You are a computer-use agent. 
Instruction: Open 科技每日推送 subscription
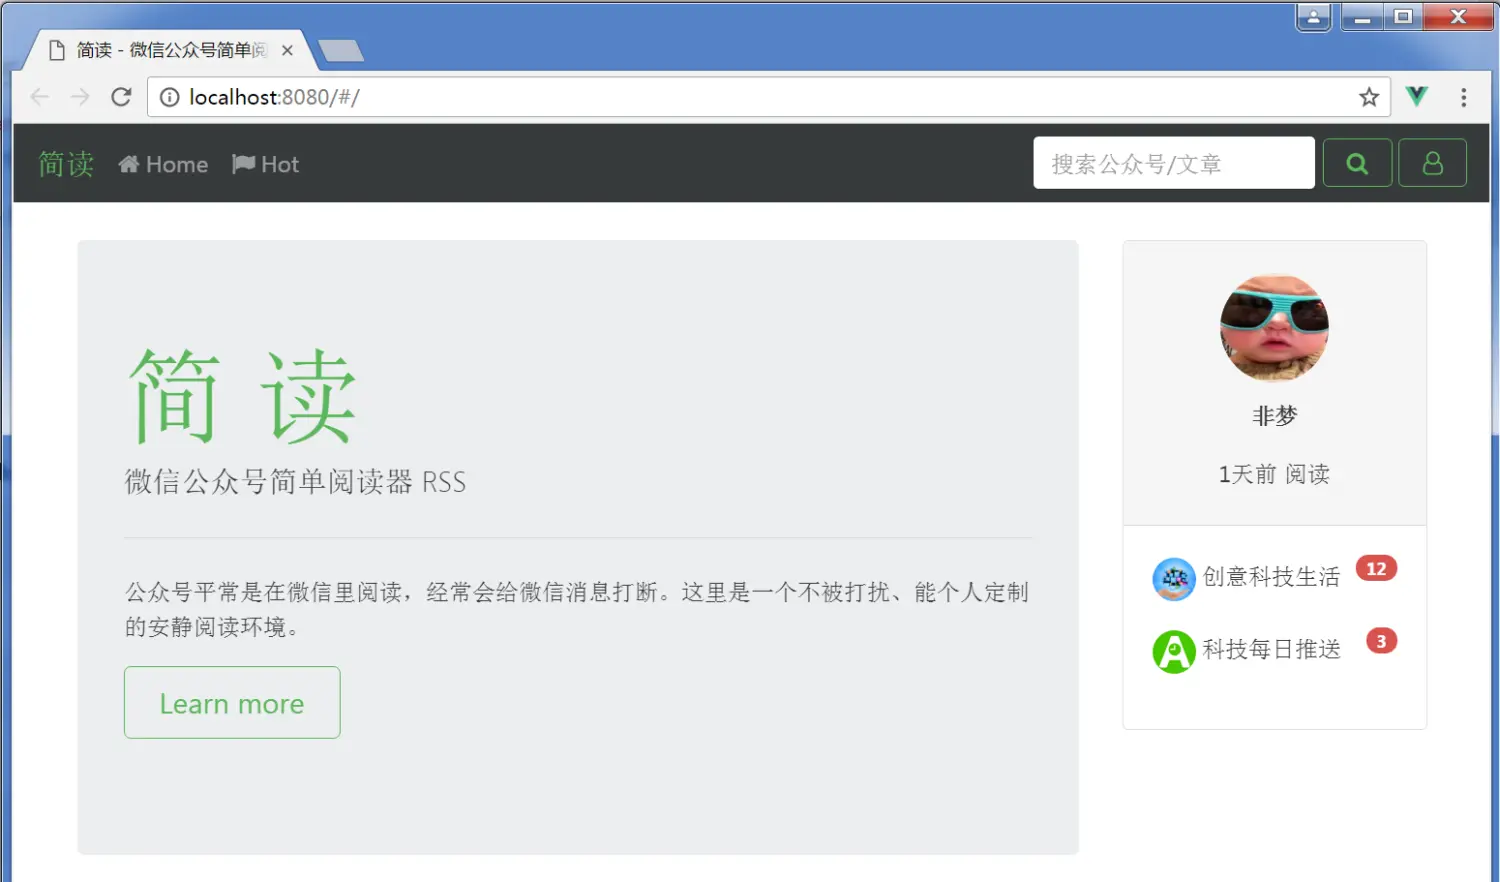click(1271, 650)
